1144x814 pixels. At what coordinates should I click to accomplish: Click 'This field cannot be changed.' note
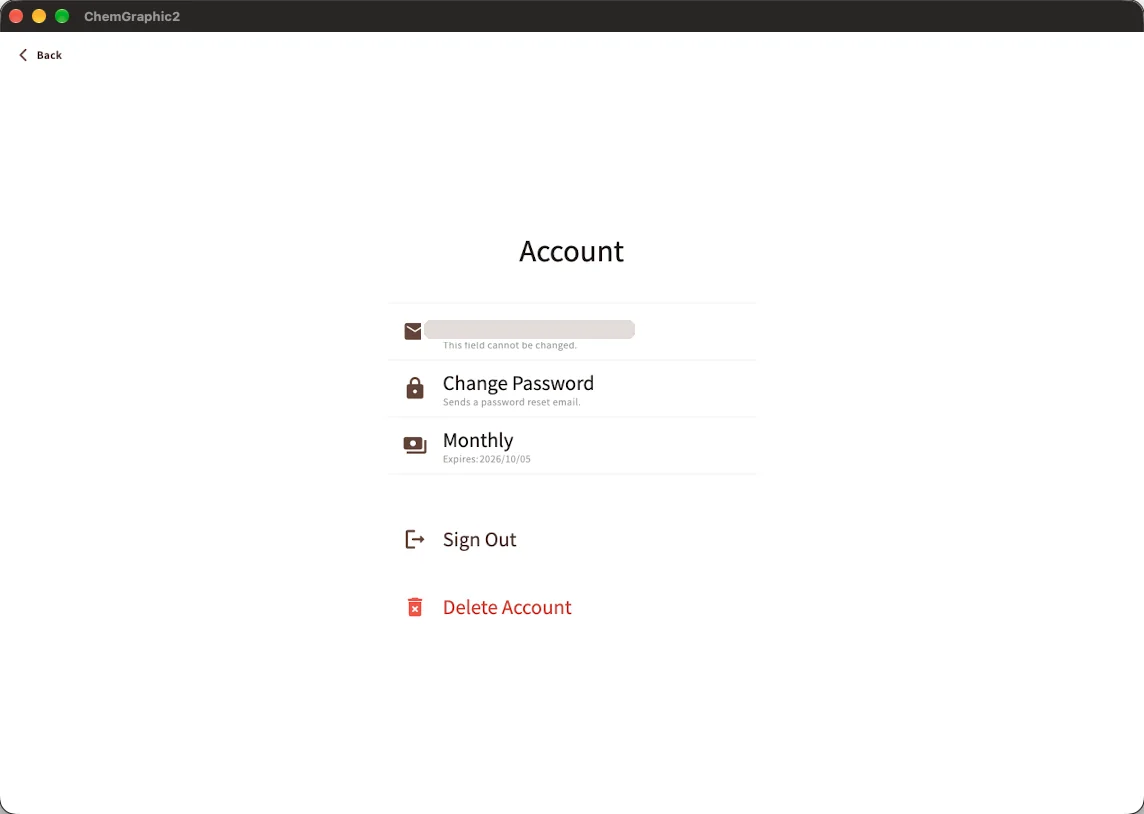[509, 346]
